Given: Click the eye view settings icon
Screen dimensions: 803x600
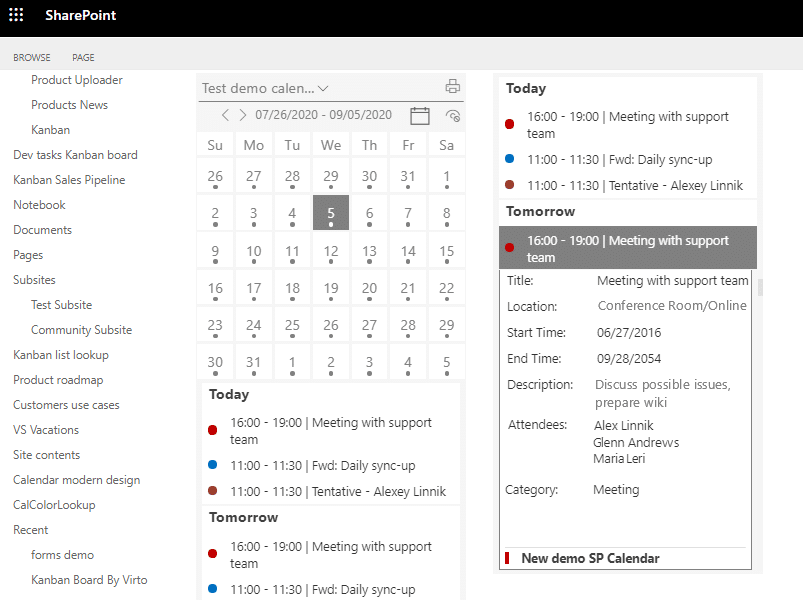Looking at the screenshot, I should point(453,115).
